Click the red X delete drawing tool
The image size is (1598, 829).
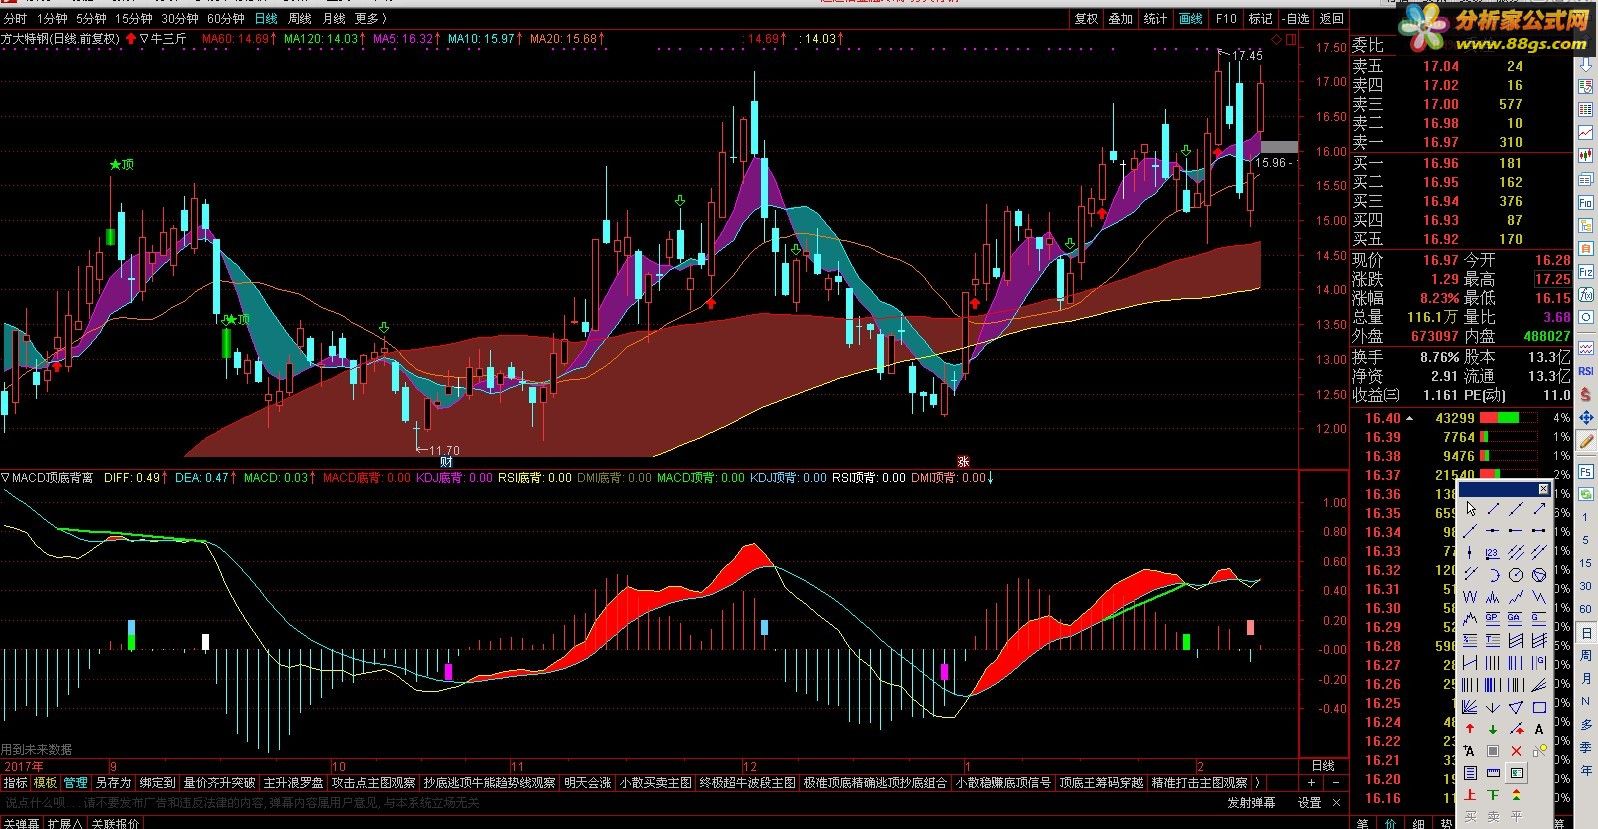(1516, 751)
